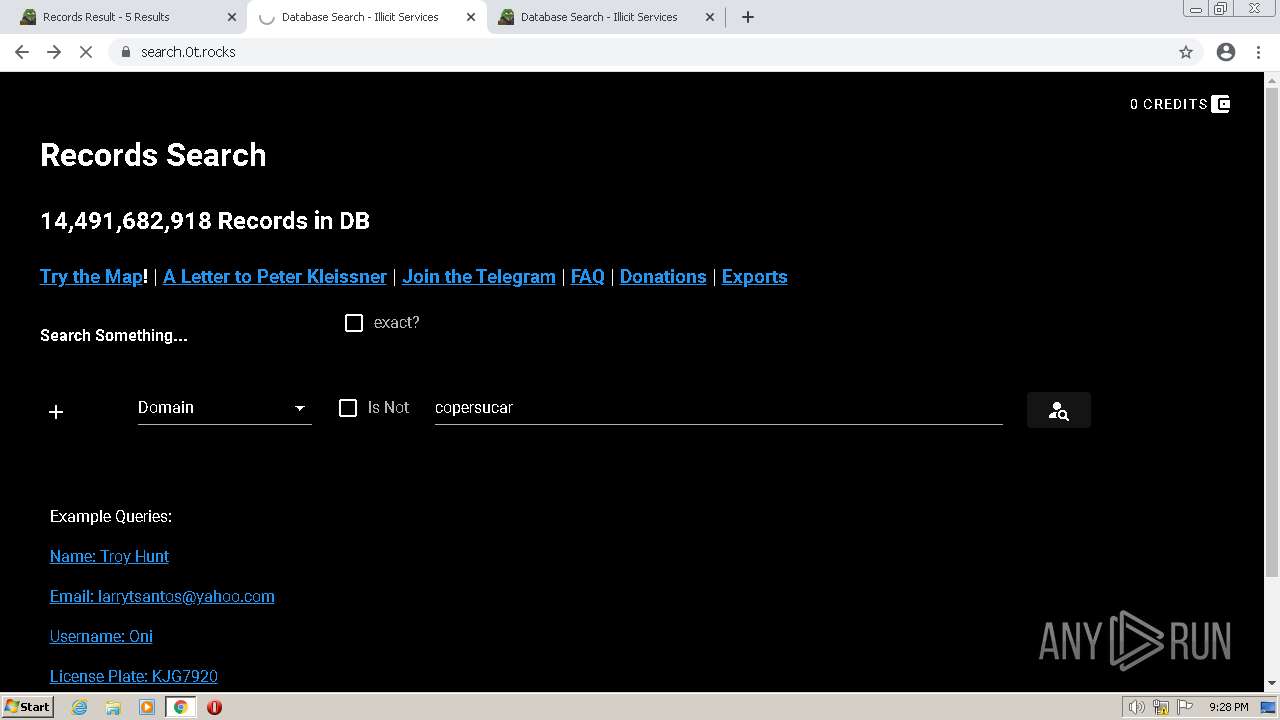The width and height of the screenshot is (1280, 720).
Task: Bookmark this page with star icon
Action: coord(1186,52)
